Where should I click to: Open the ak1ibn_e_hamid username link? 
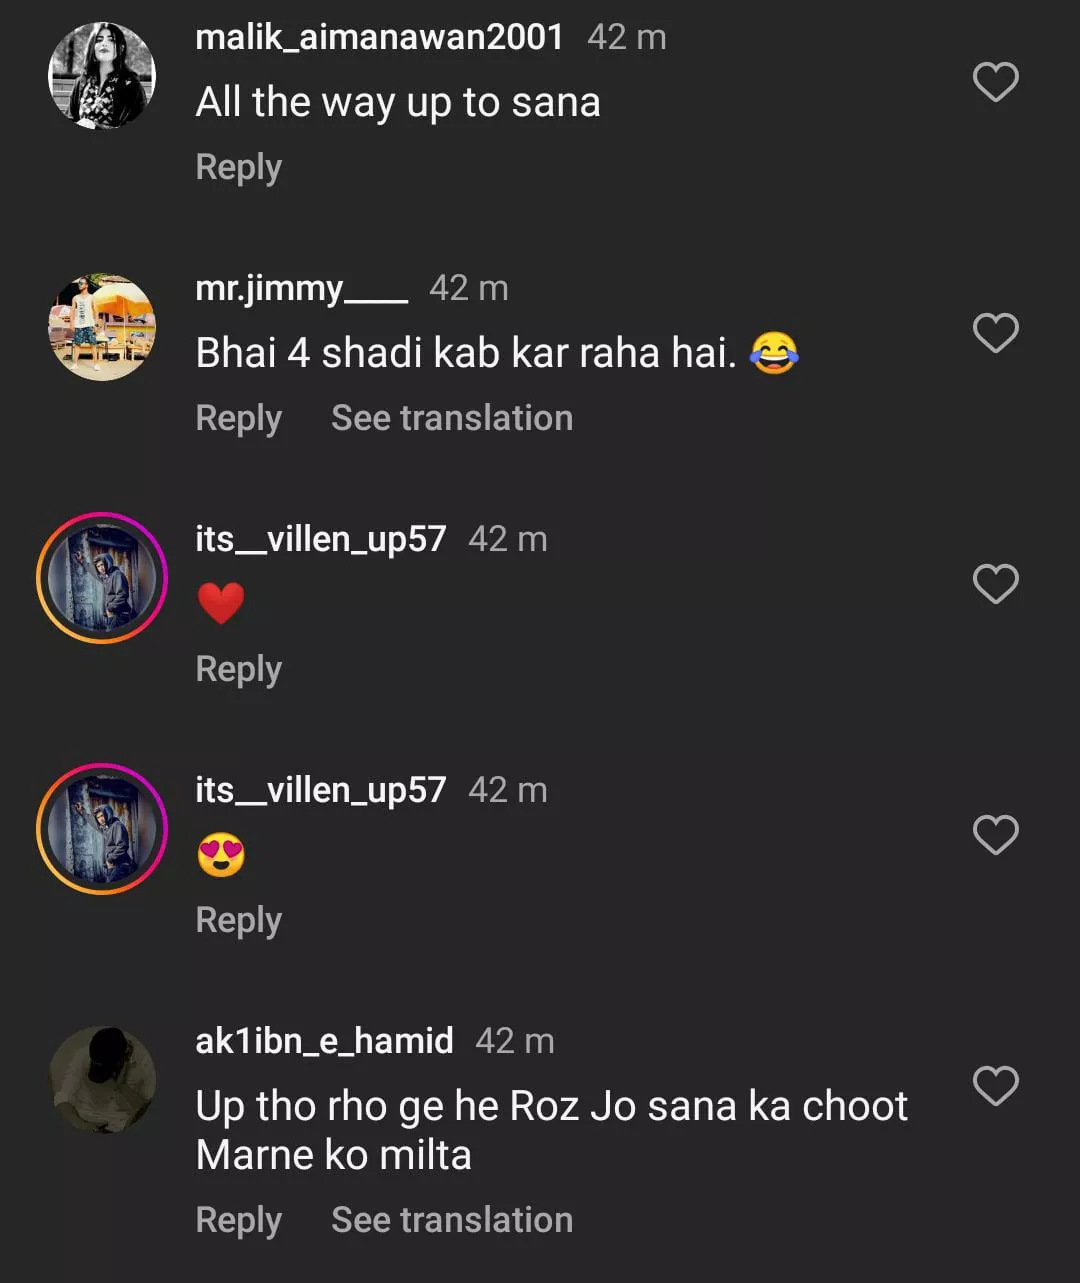[x=324, y=1041]
